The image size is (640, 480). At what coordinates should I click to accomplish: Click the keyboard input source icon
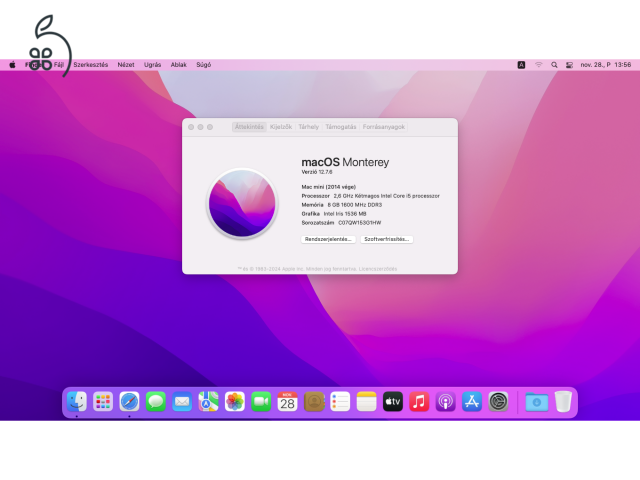tap(521, 64)
